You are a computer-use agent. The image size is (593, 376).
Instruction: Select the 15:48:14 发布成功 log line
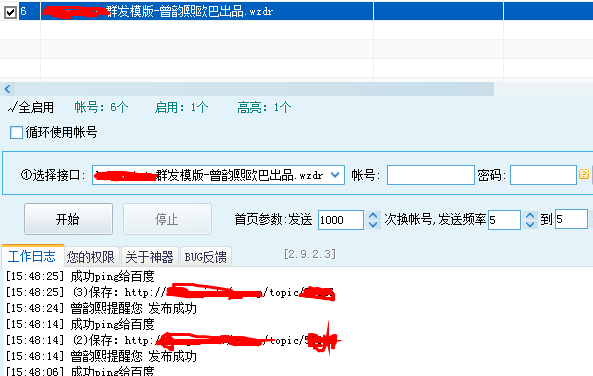(x=101, y=356)
